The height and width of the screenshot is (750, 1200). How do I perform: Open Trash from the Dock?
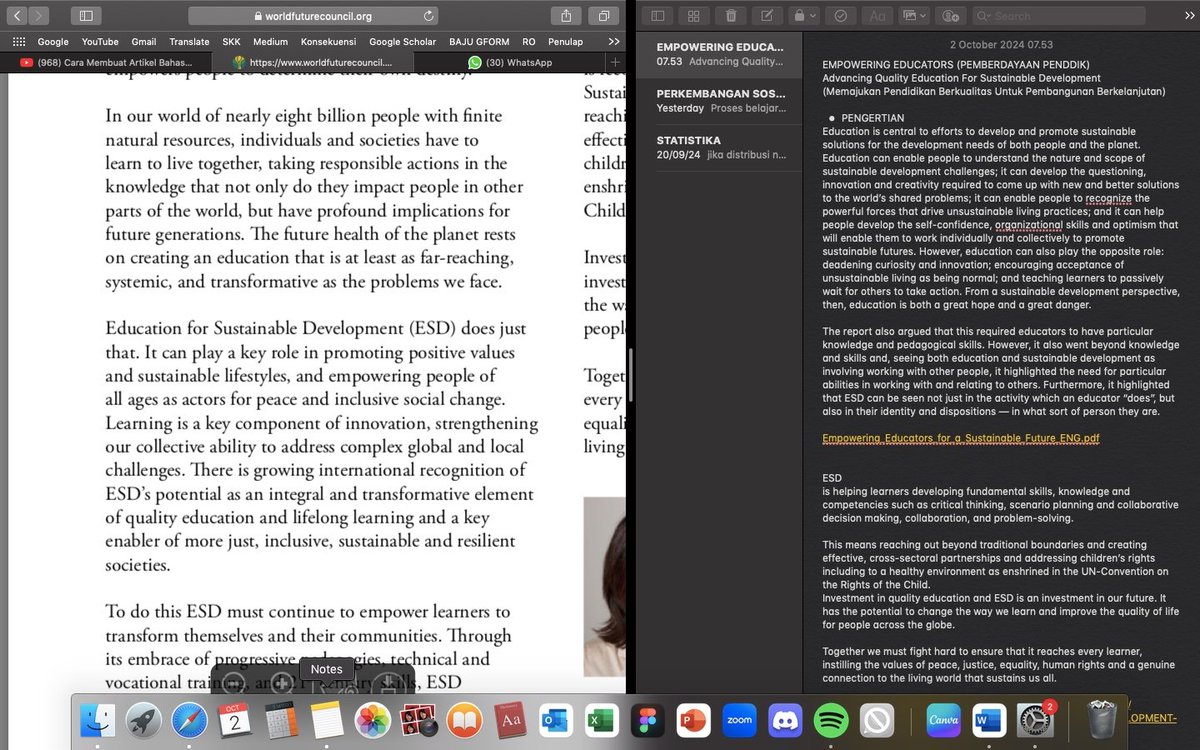[x=1101, y=720]
